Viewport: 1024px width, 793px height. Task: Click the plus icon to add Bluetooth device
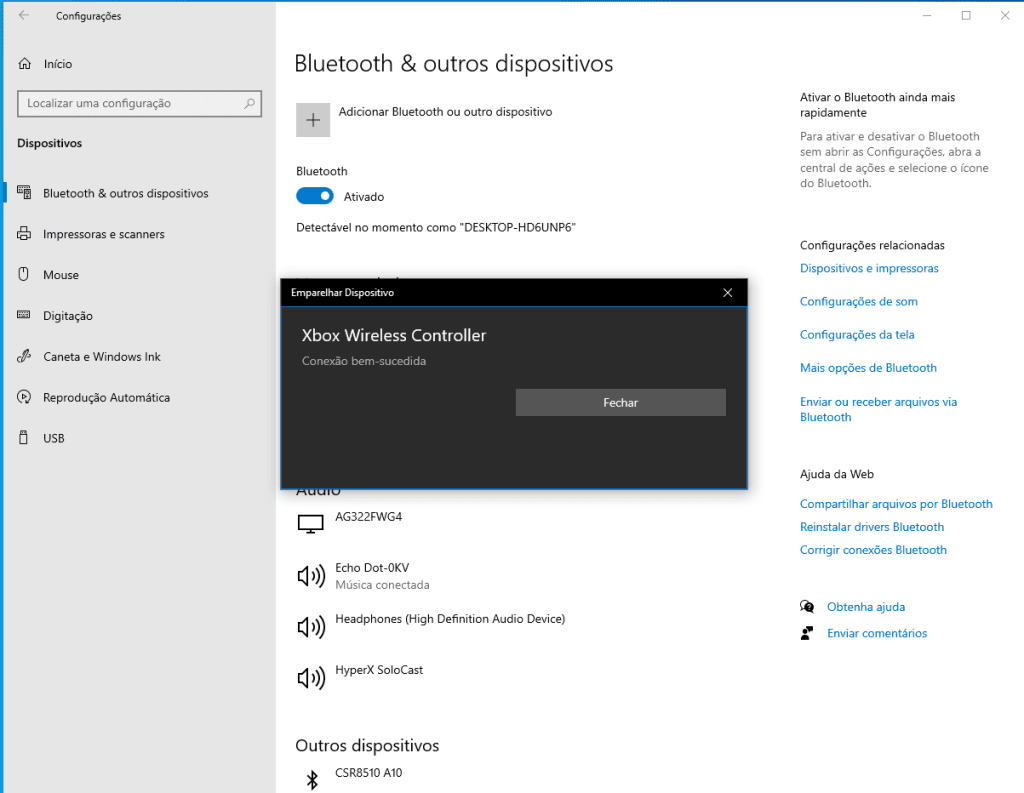pyautogui.click(x=313, y=120)
